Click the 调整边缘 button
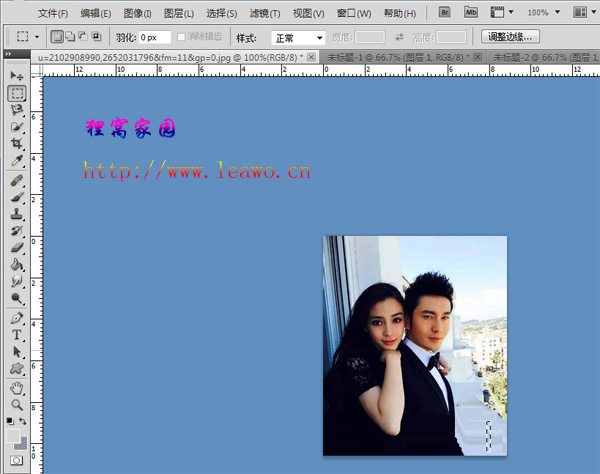 tap(510, 36)
